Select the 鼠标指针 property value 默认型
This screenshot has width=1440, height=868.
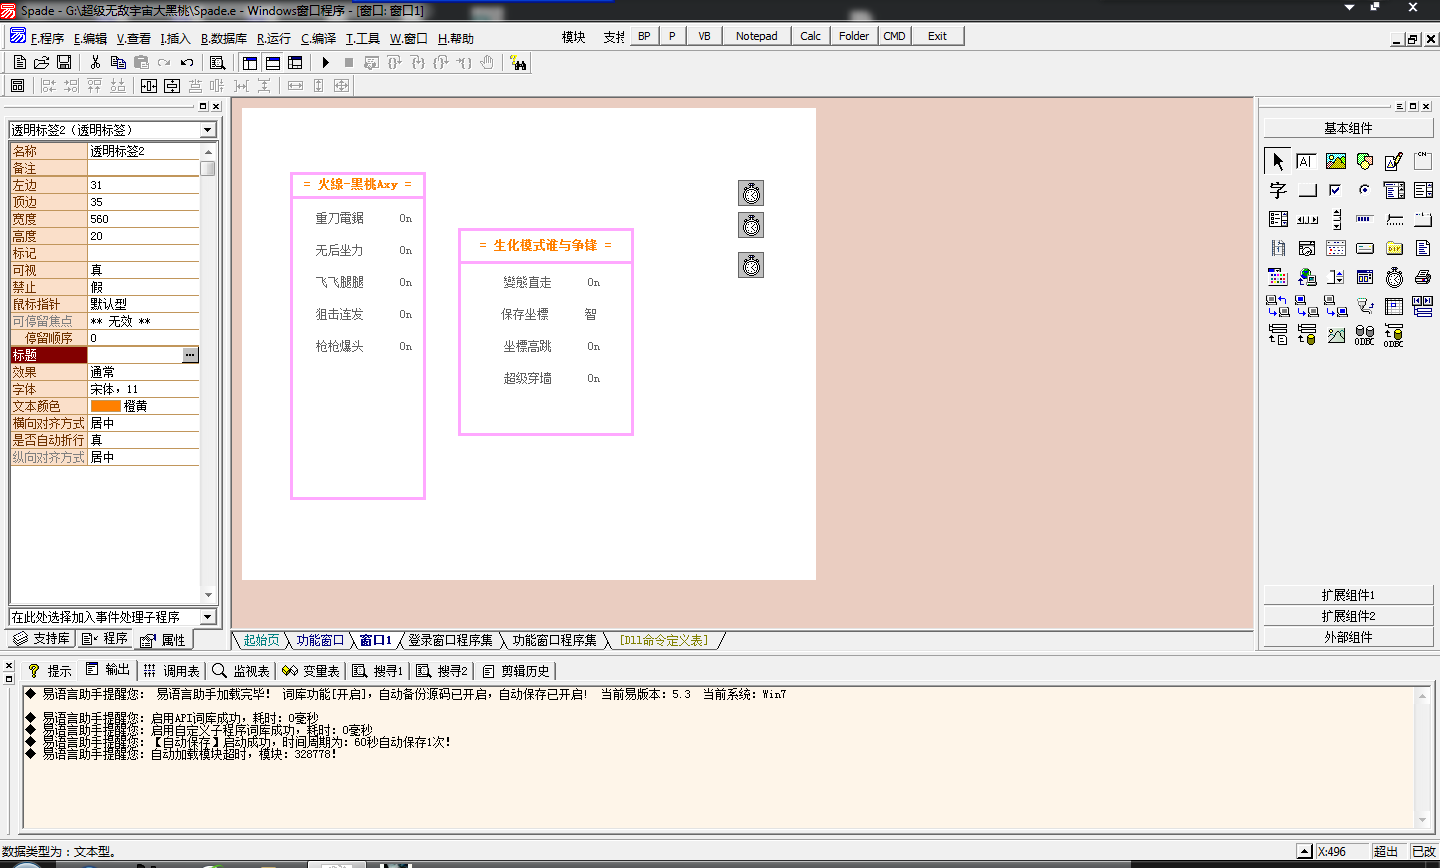(x=143, y=304)
